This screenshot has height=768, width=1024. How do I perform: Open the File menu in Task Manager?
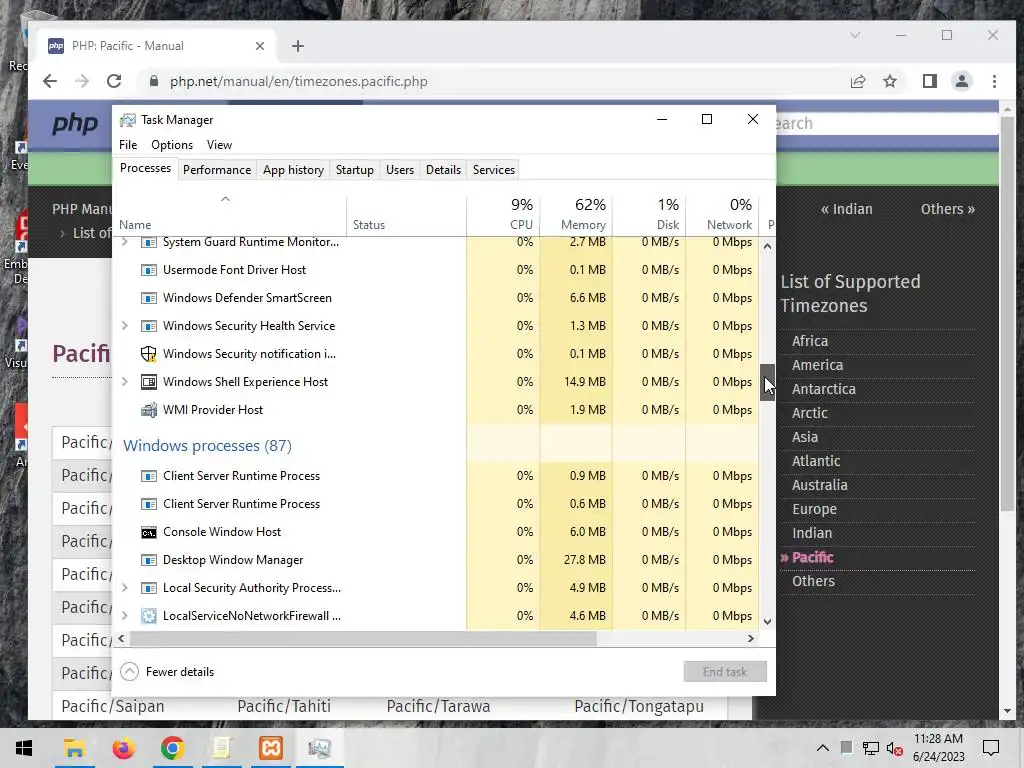(x=128, y=145)
